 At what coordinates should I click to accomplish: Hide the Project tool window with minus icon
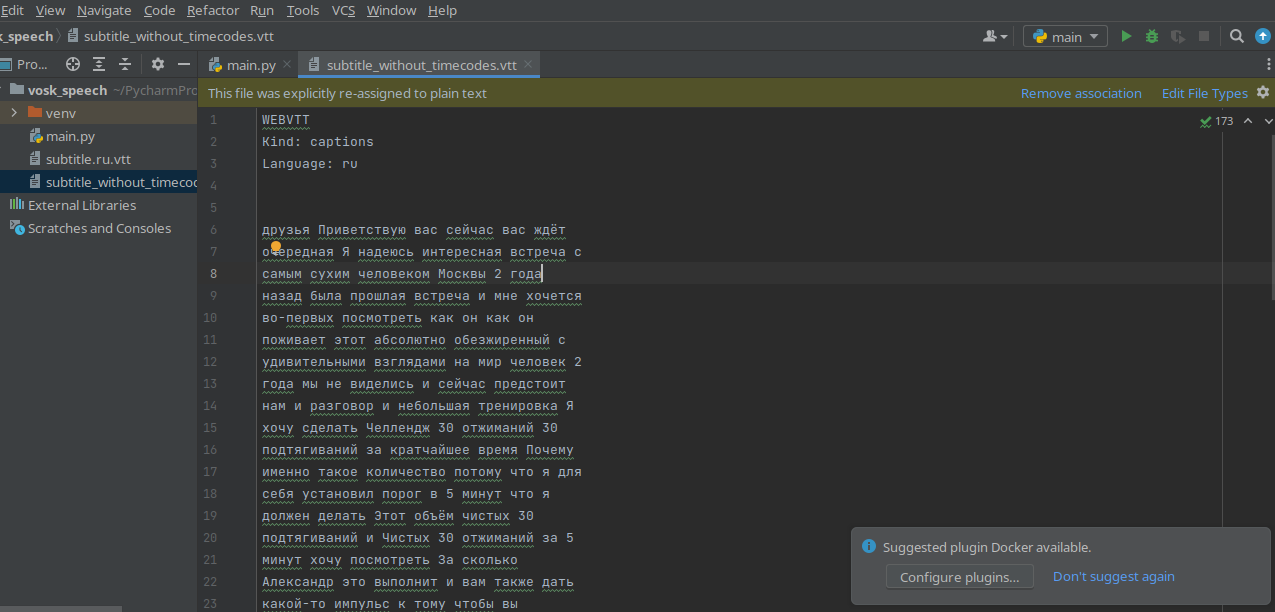coord(184,64)
